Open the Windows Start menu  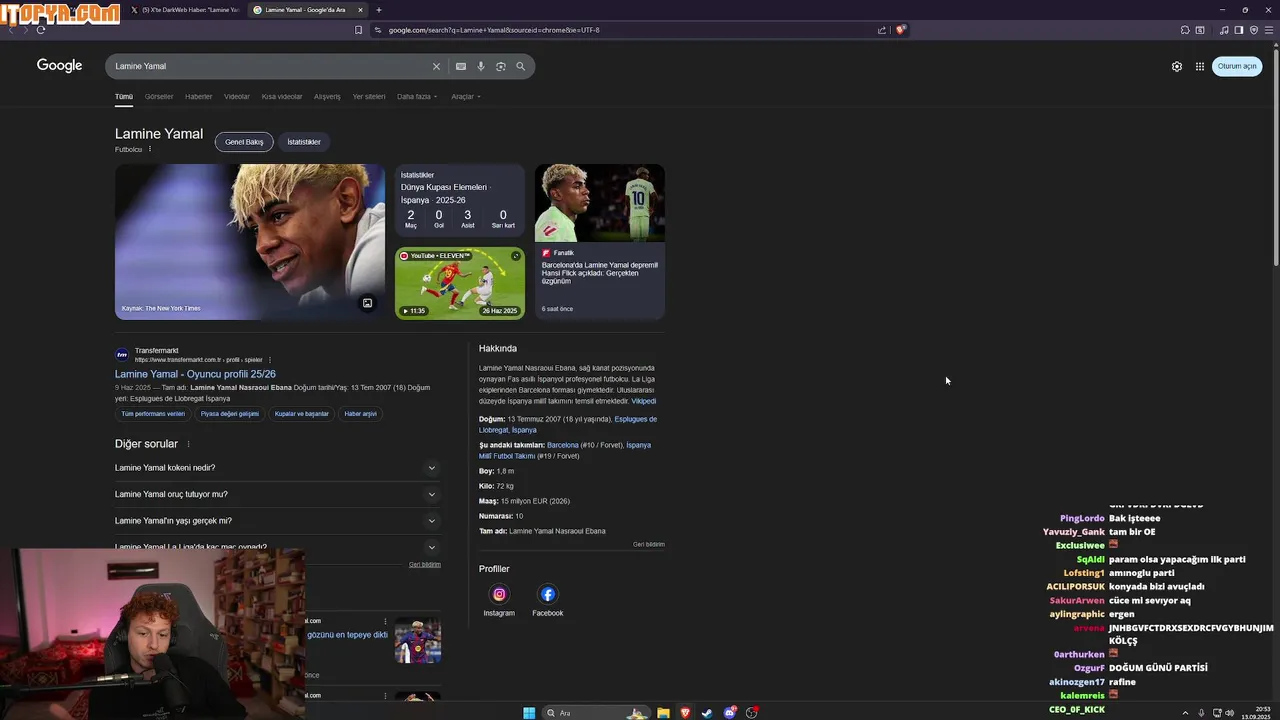pos(529,713)
